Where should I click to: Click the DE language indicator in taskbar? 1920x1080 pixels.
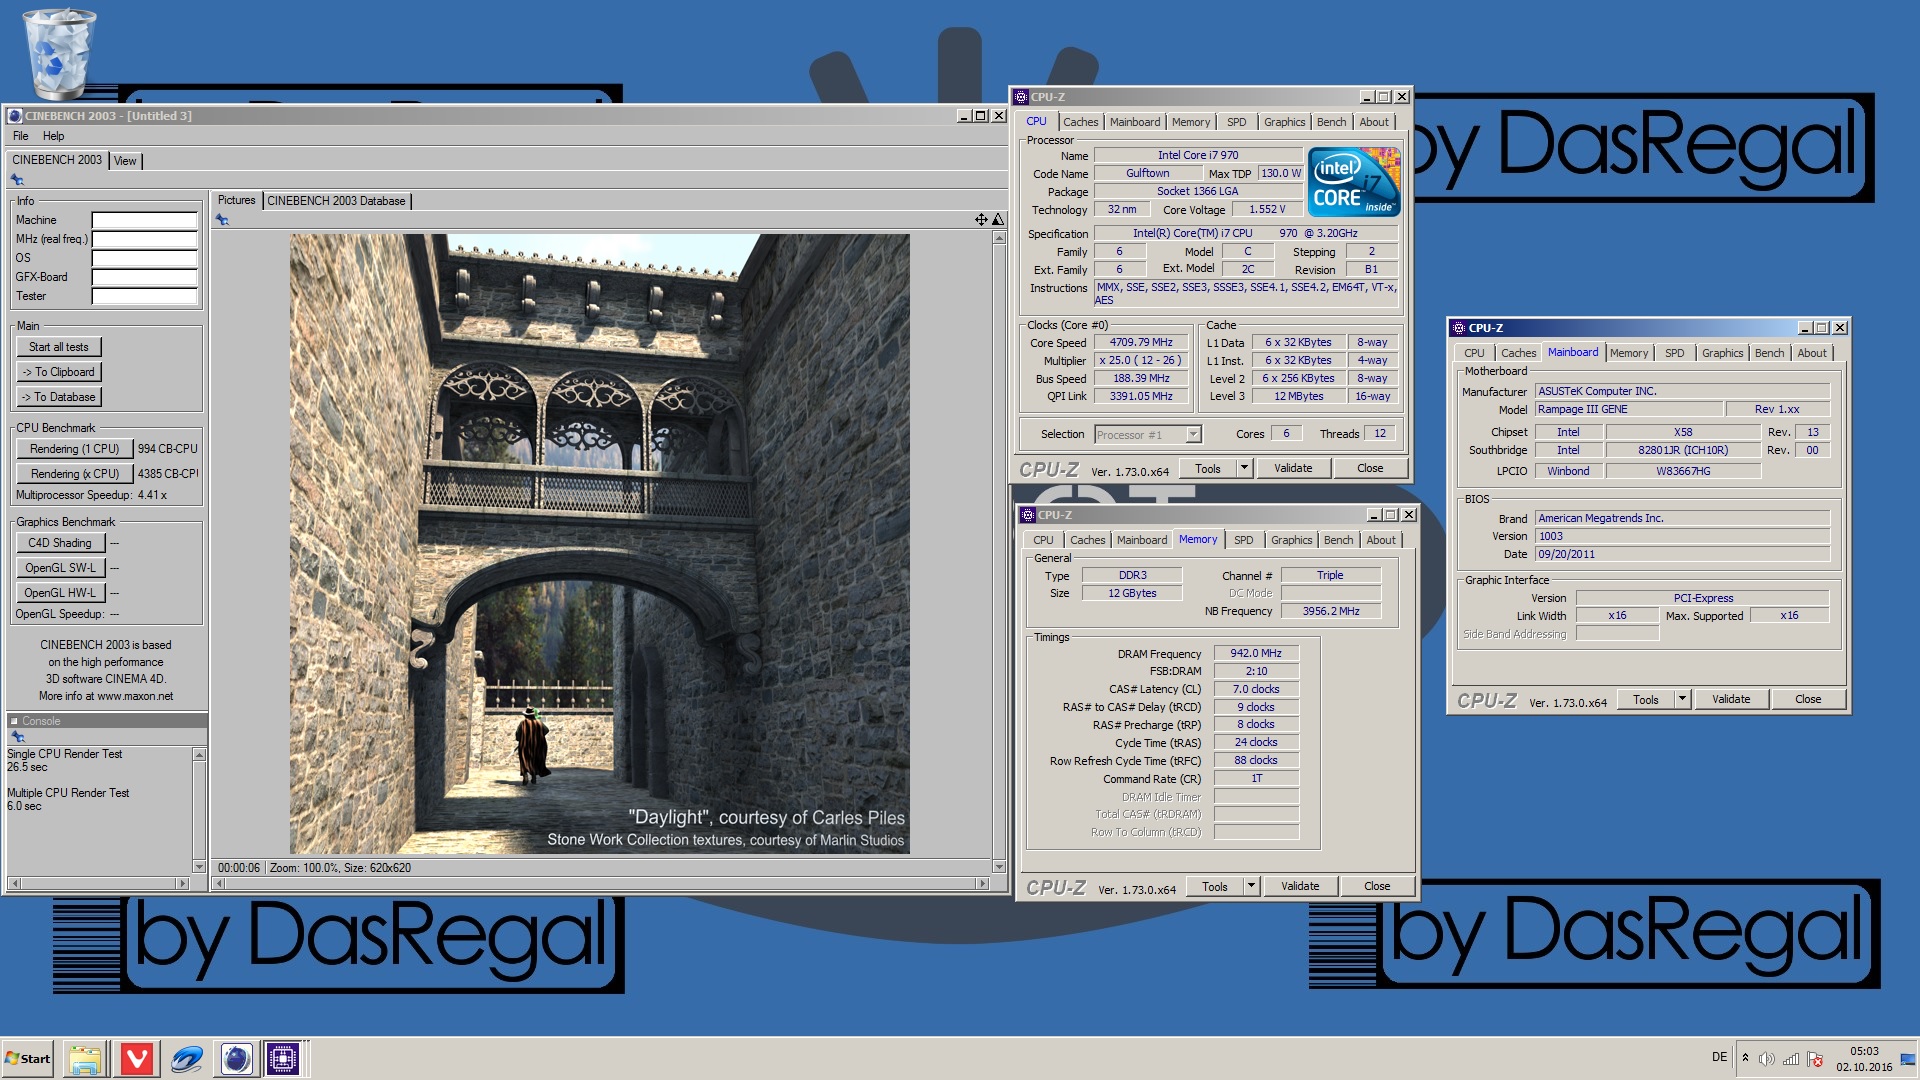tap(1719, 1057)
